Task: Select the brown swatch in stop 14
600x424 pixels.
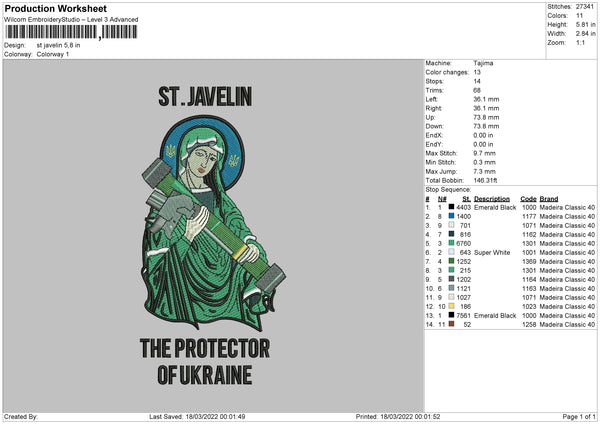Action: click(x=452, y=324)
